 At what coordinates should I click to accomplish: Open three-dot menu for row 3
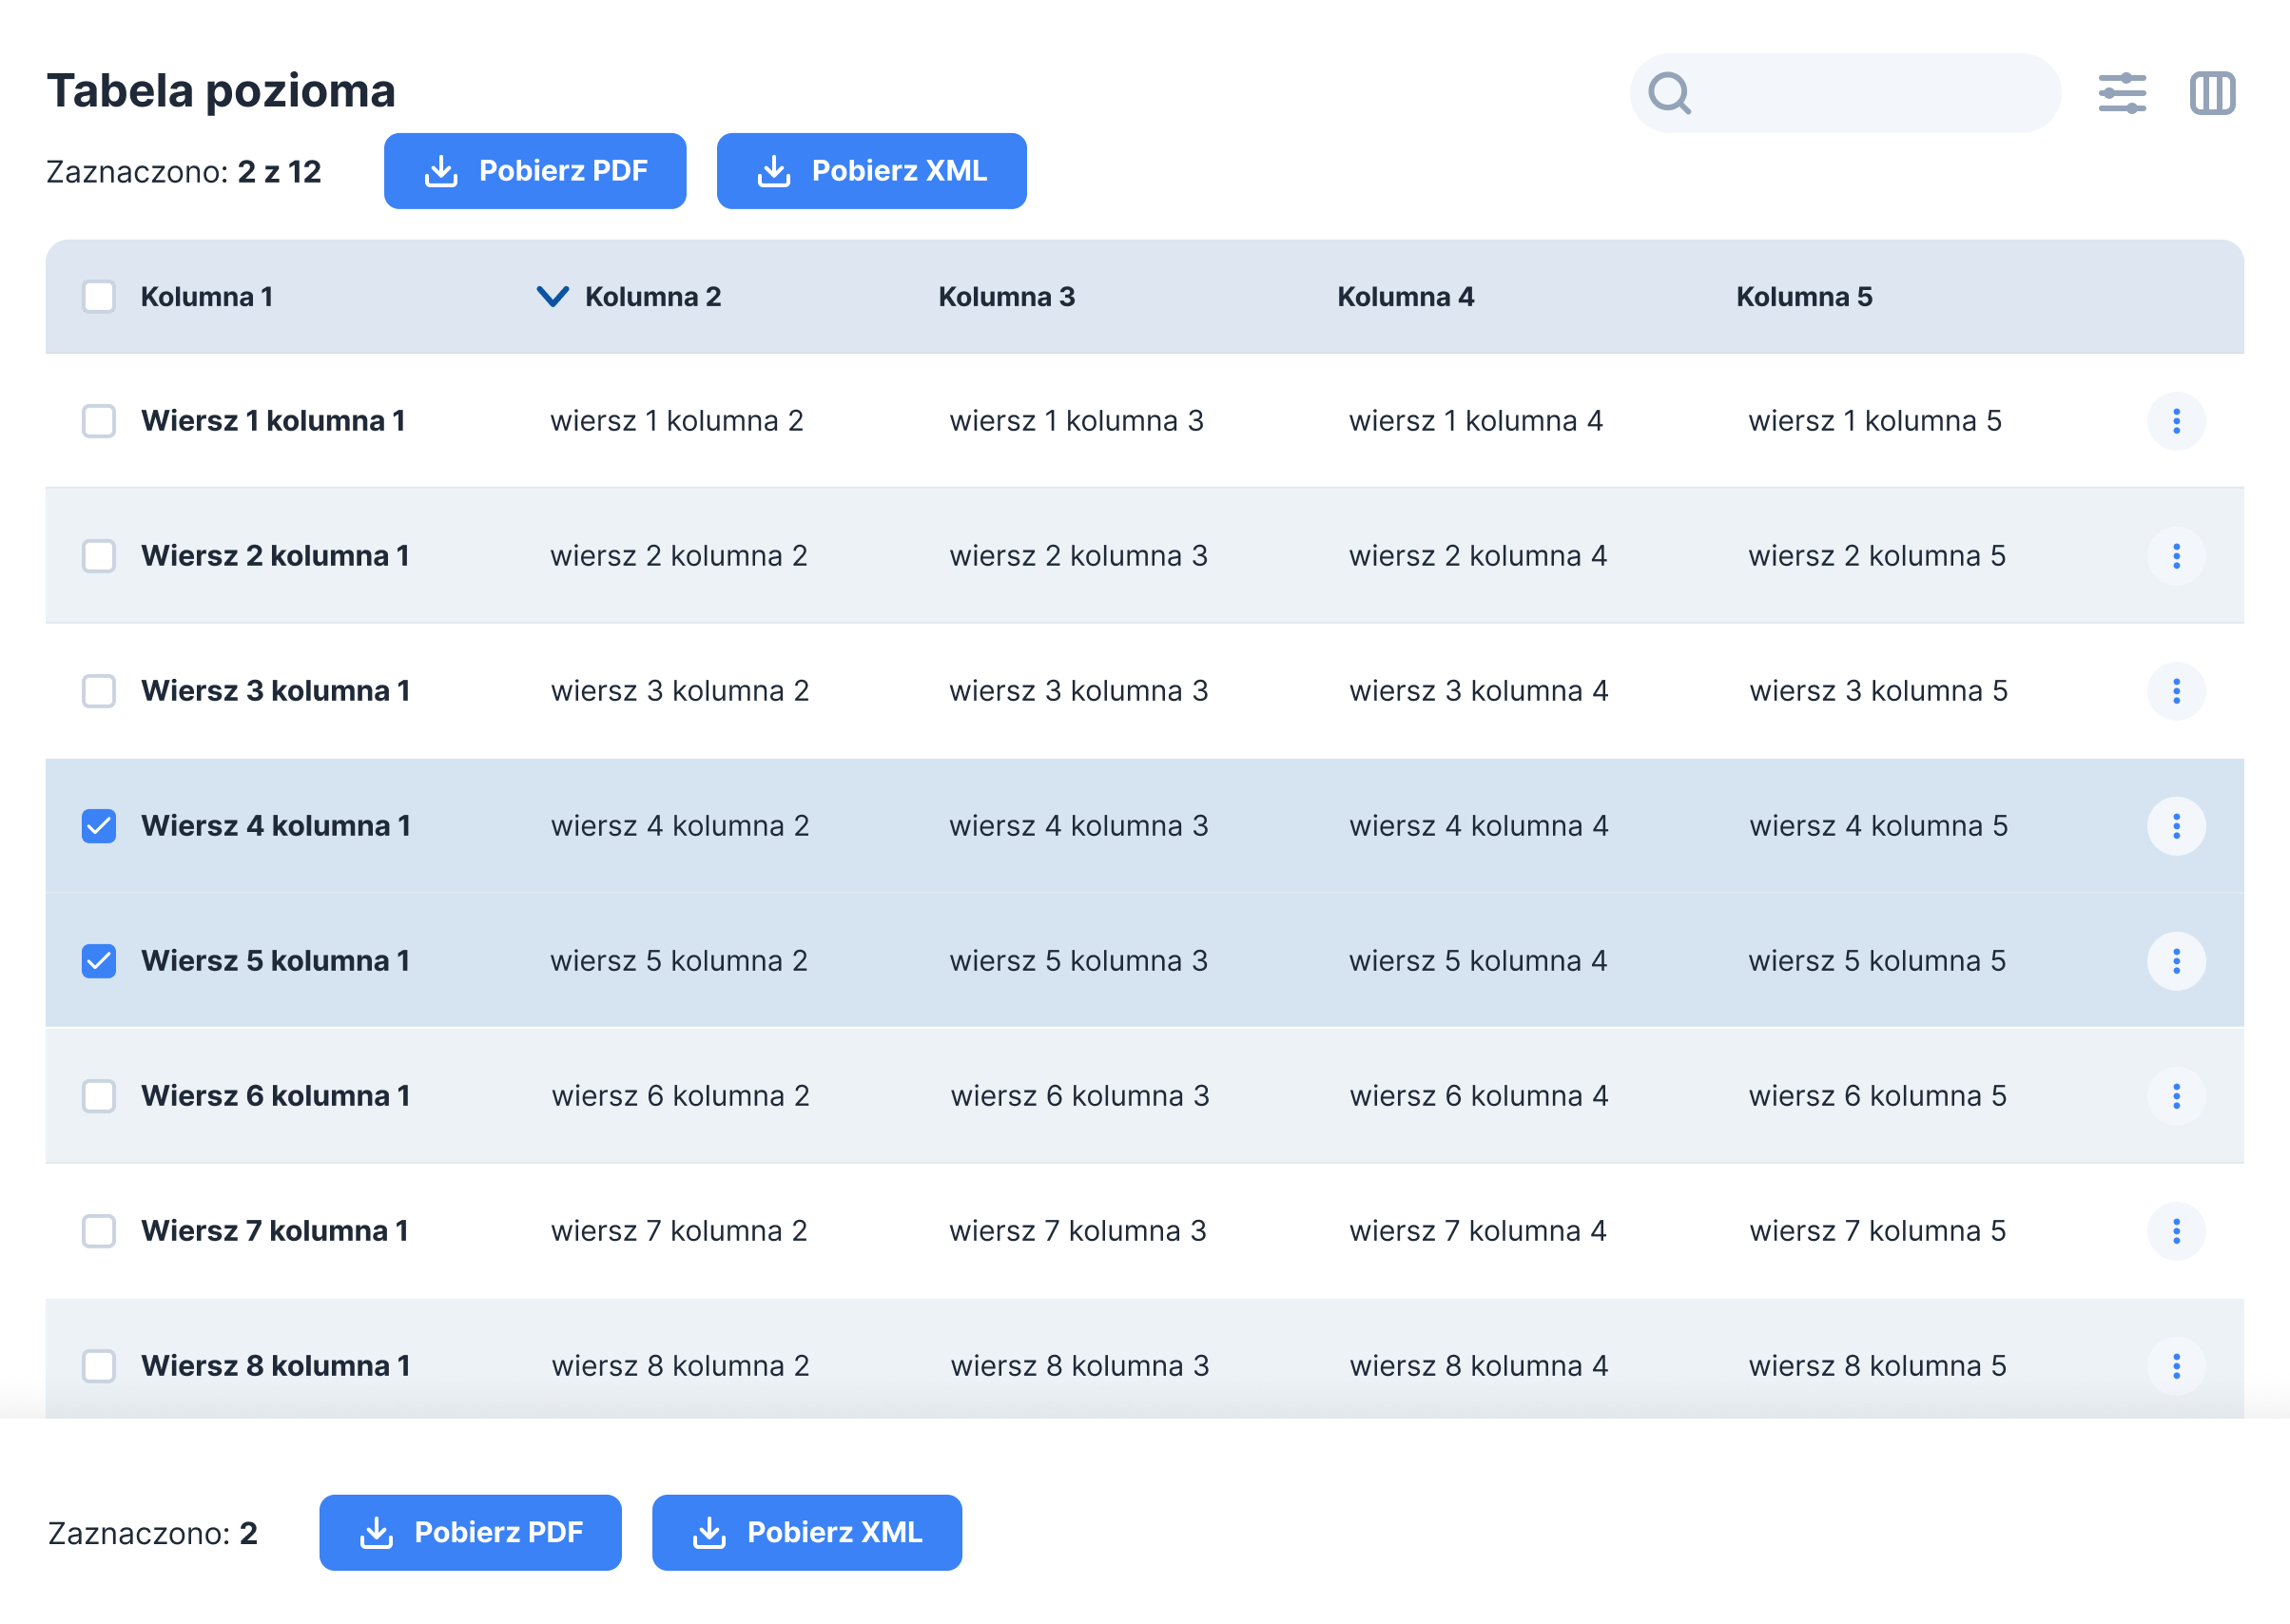click(2175, 691)
